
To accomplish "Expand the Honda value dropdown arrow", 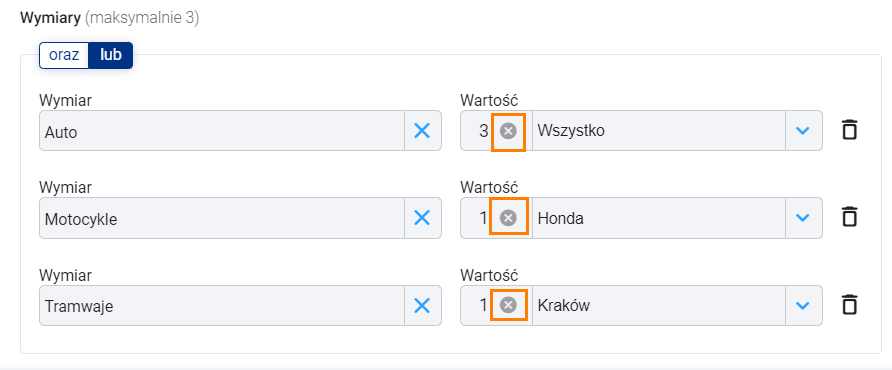I will click(x=803, y=217).
